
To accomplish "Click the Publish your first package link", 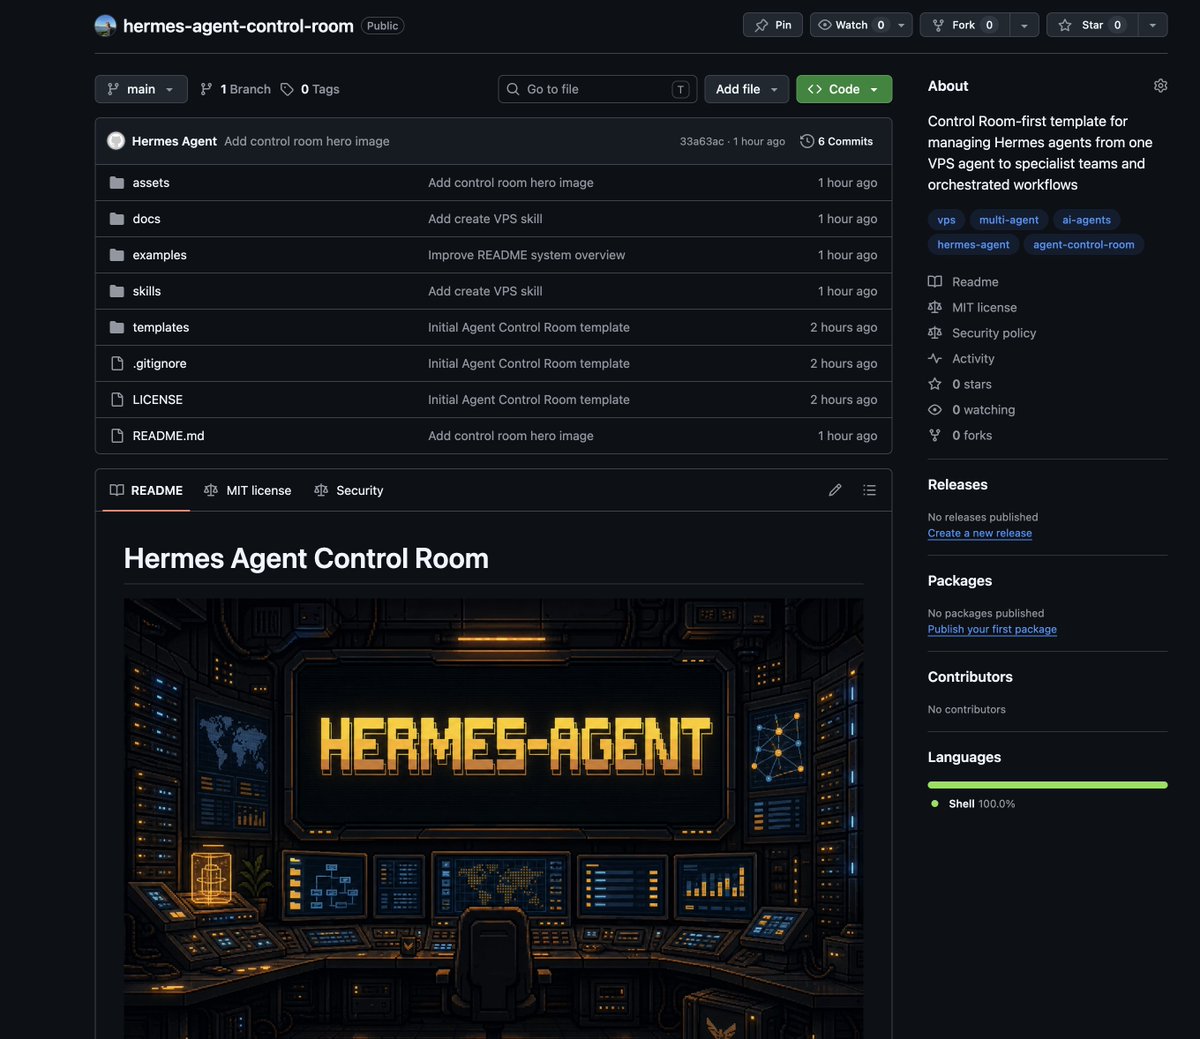I will pyautogui.click(x=992, y=629).
